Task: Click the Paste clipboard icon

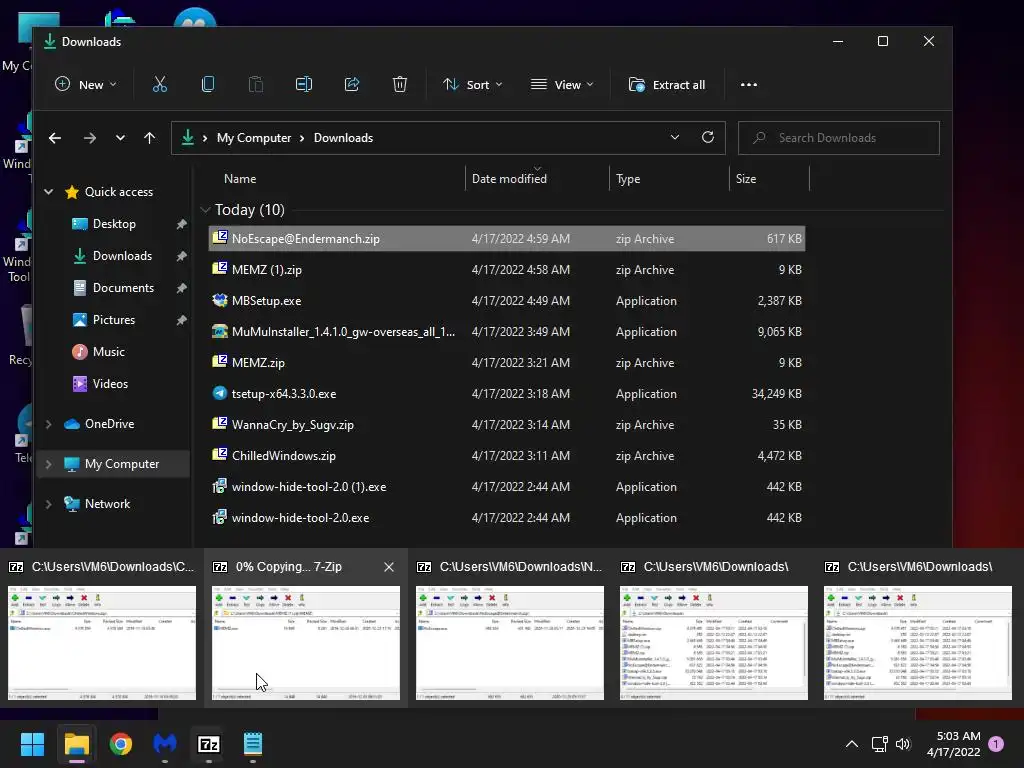Action: (x=255, y=84)
